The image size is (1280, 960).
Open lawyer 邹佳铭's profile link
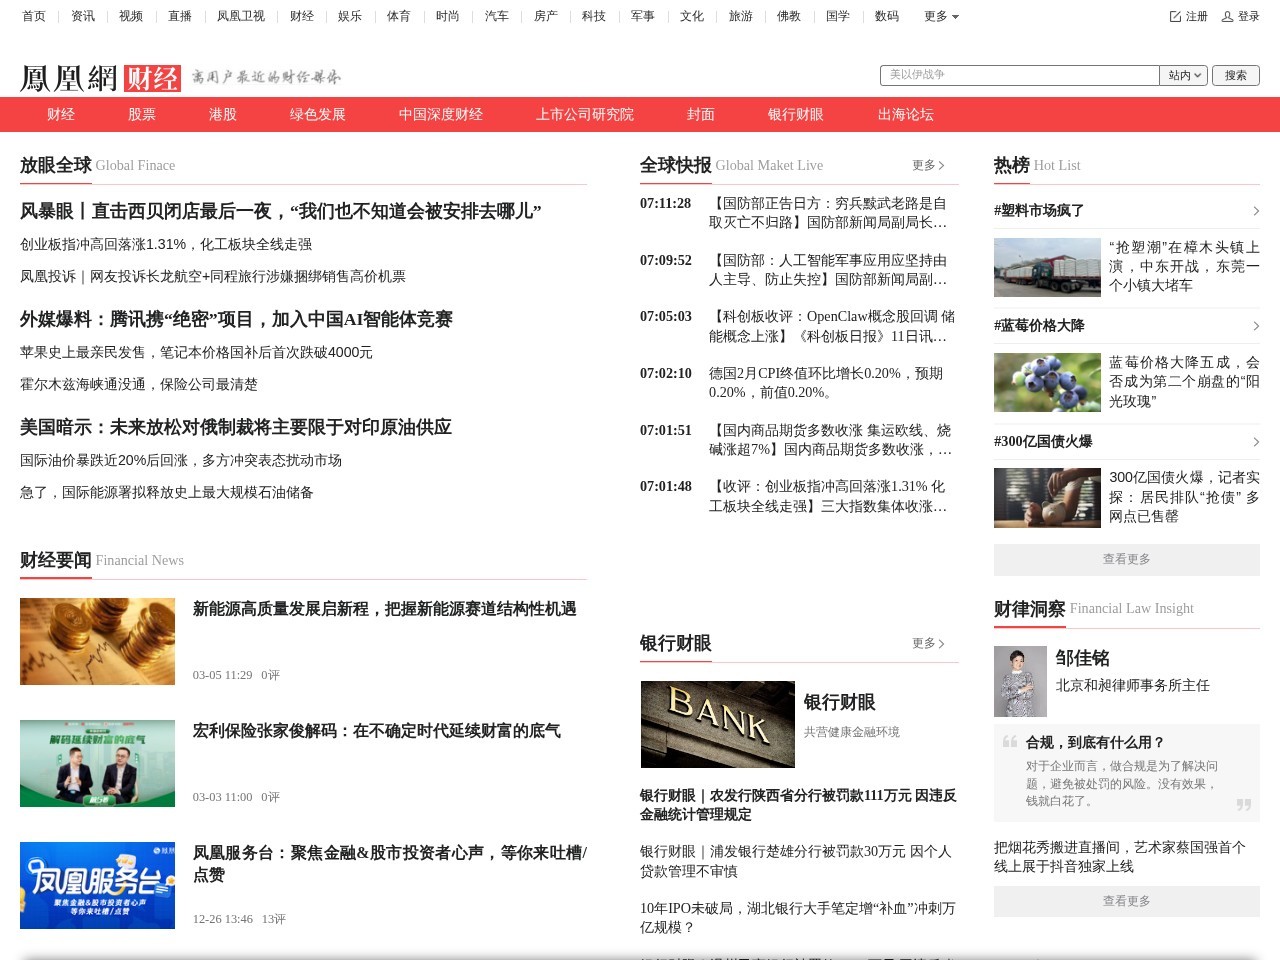(1081, 658)
